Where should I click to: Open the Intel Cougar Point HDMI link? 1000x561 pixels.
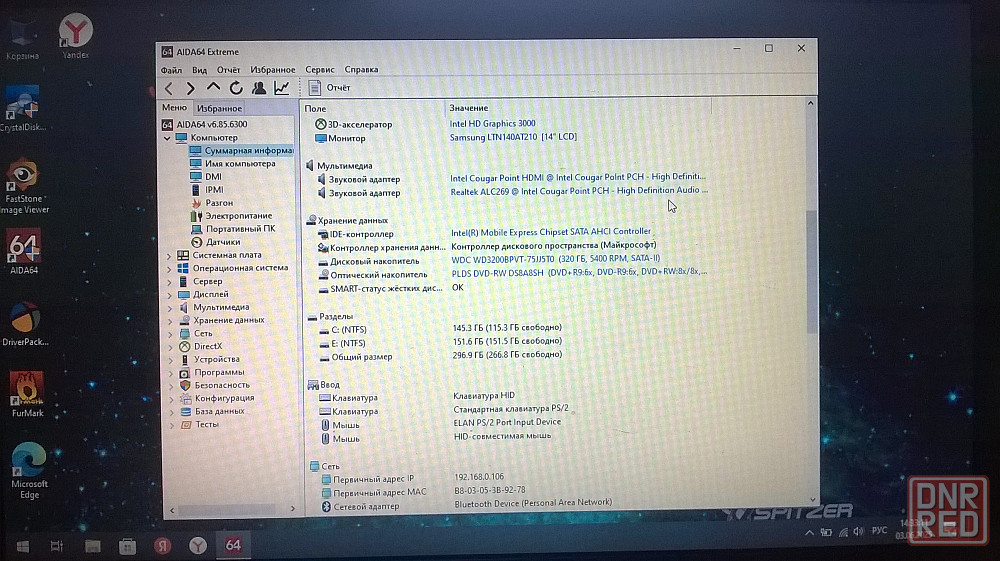pos(578,177)
